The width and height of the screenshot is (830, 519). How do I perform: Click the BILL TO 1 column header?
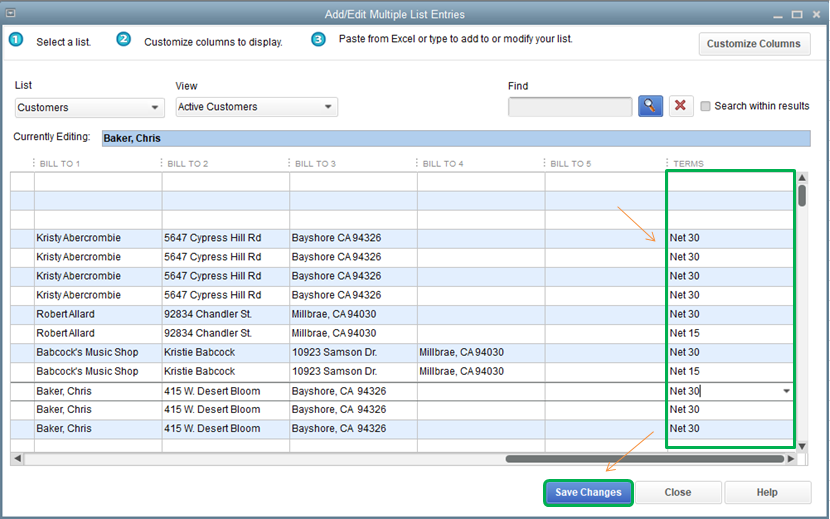coord(60,164)
